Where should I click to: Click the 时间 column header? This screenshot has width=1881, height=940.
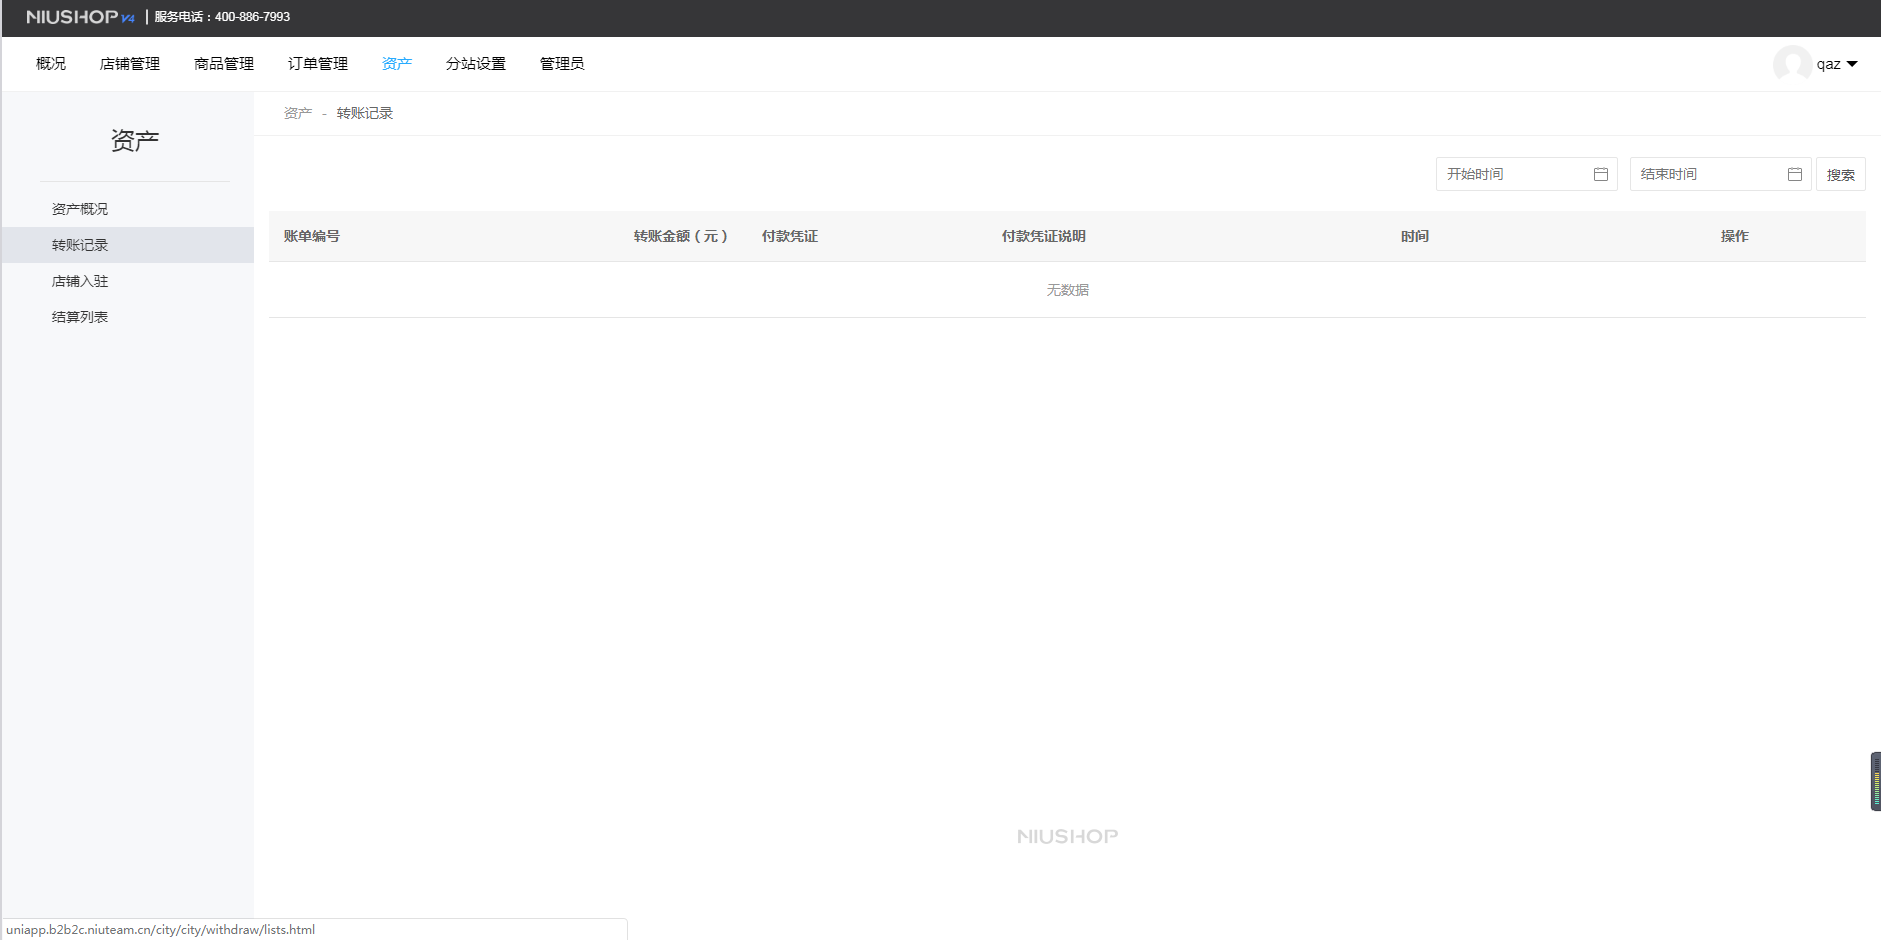[x=1415, y=236]
